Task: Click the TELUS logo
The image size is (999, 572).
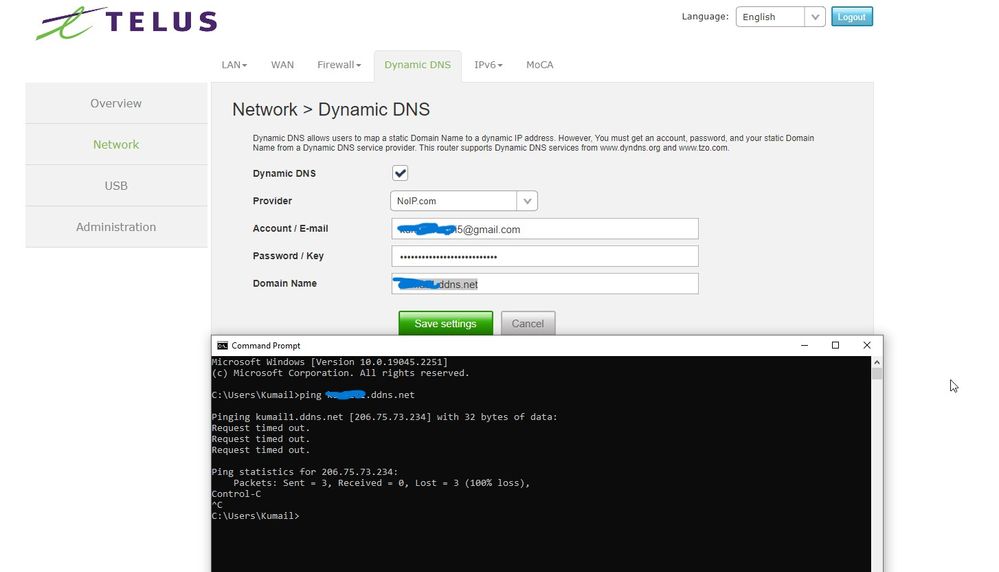Action: (x=126, y=22)
